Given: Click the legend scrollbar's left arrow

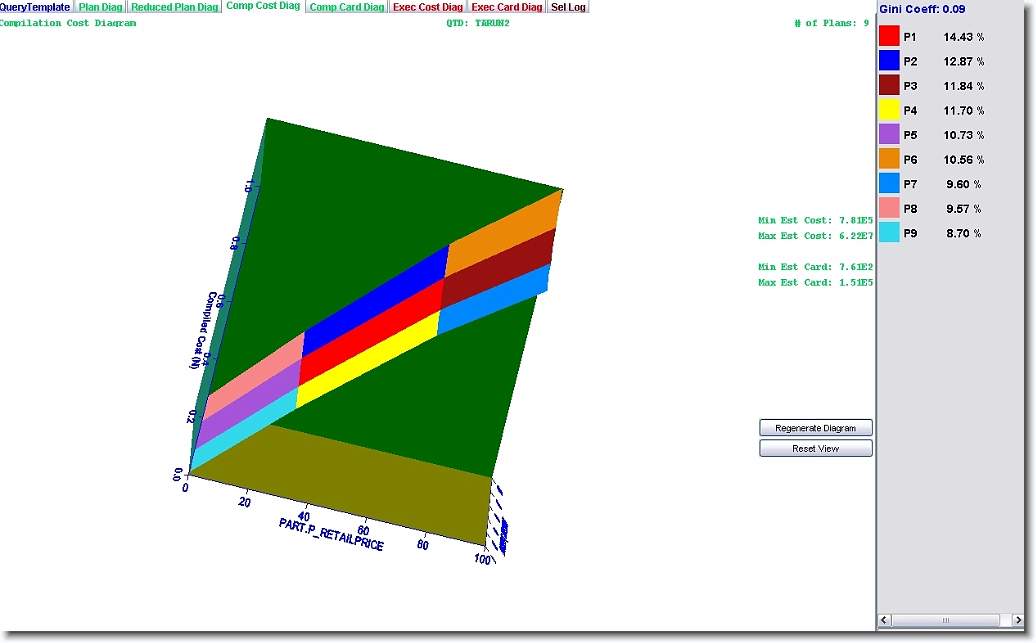Looking at the screenshot, I should (x=885, y=621).
